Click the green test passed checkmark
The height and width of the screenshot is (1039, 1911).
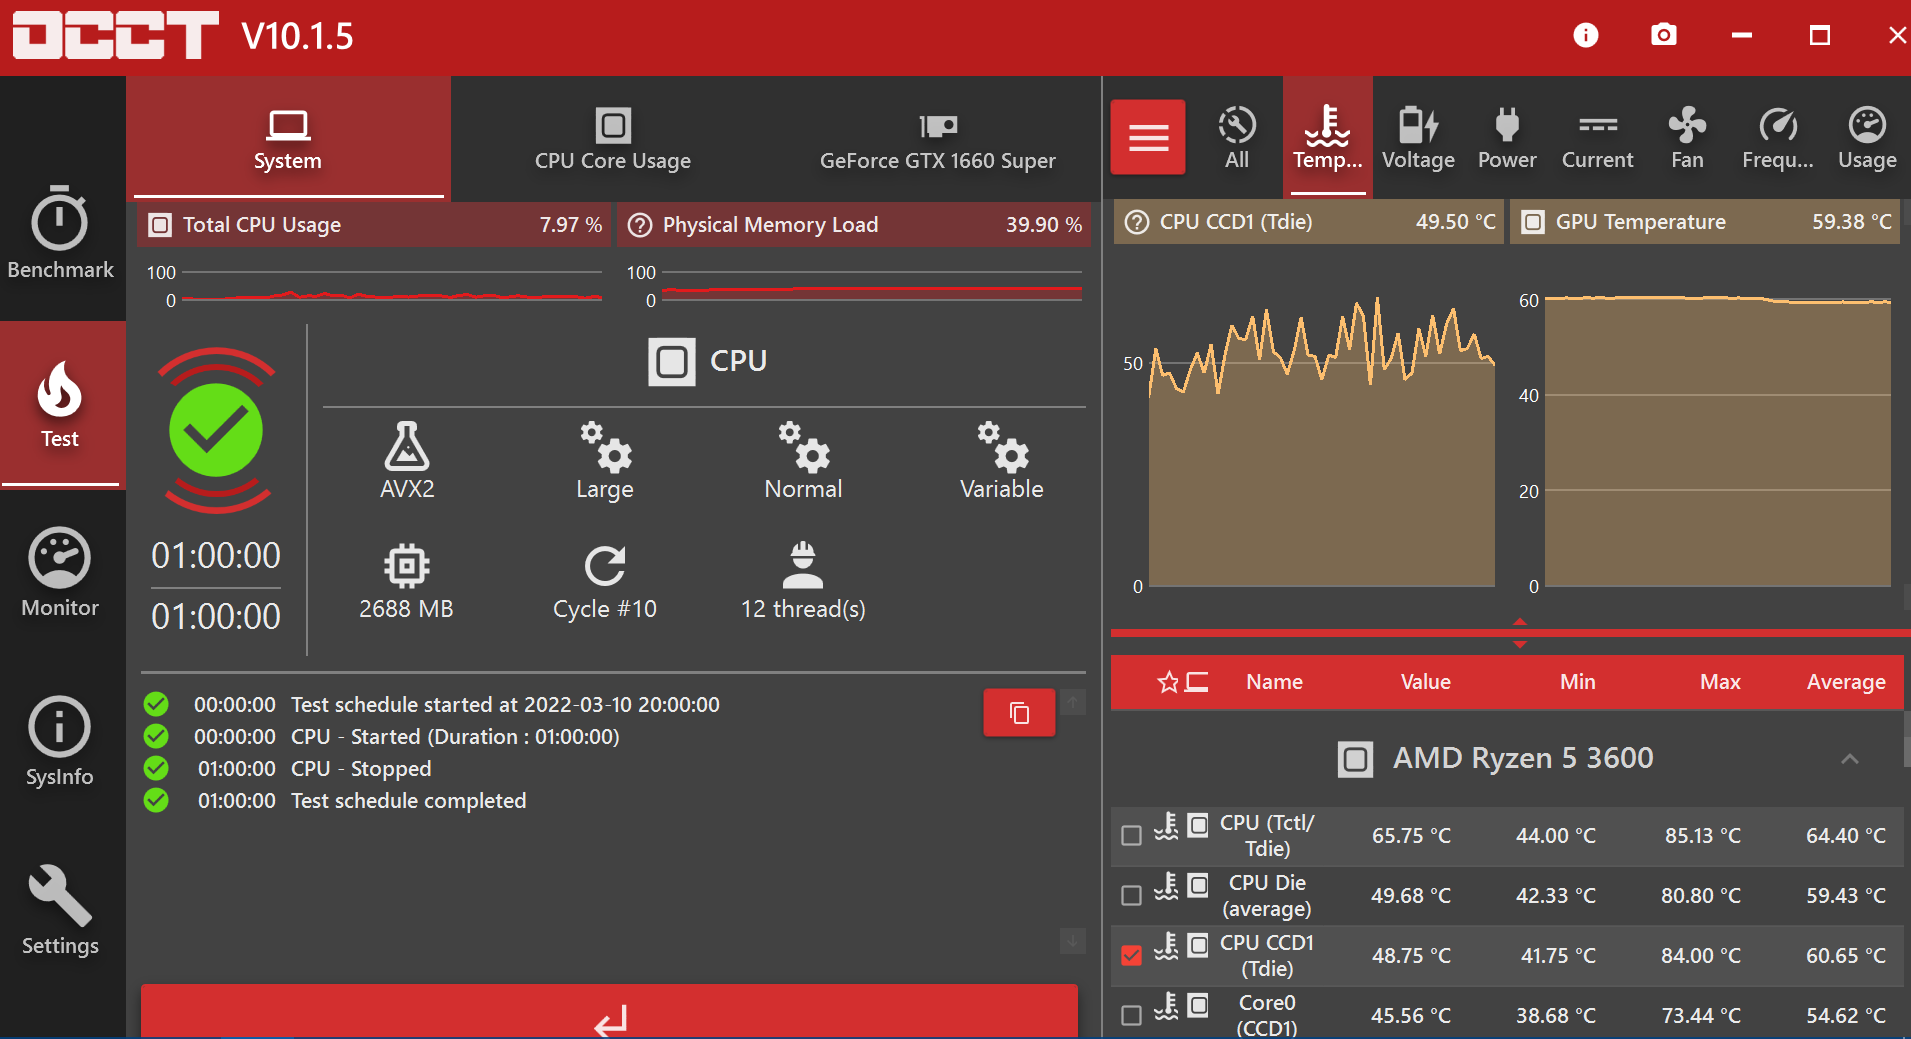(216, 430)
